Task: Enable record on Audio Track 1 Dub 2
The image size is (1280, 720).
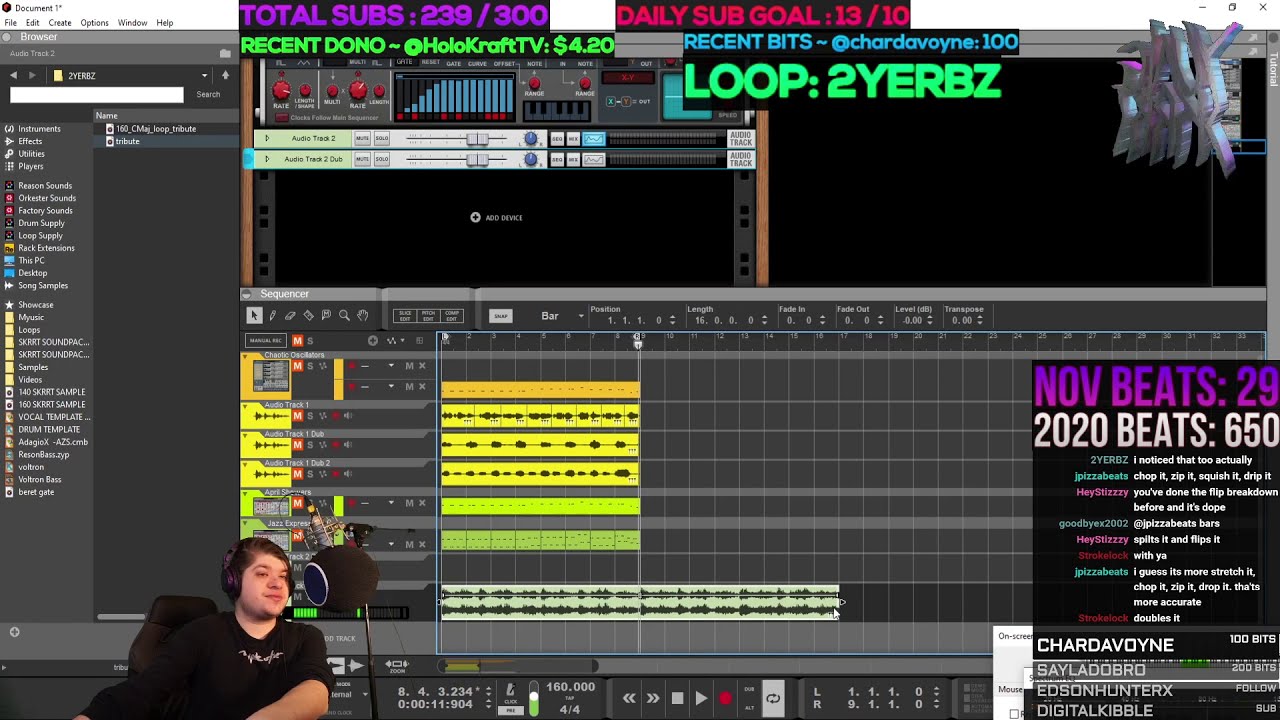Action: [336, 474]
